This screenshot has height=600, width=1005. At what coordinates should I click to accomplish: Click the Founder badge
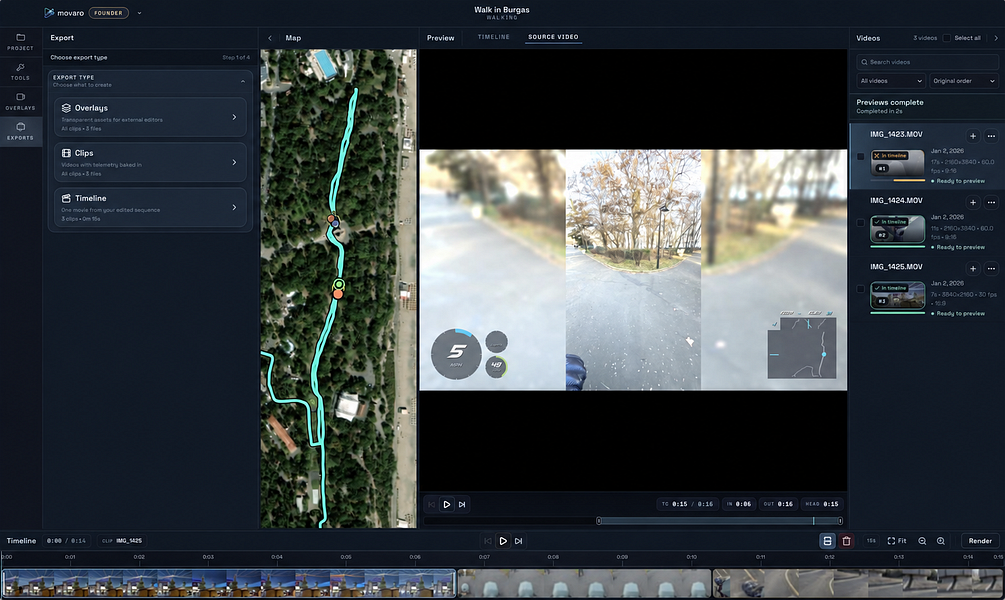pyautogui.click(x=108, y=13)
